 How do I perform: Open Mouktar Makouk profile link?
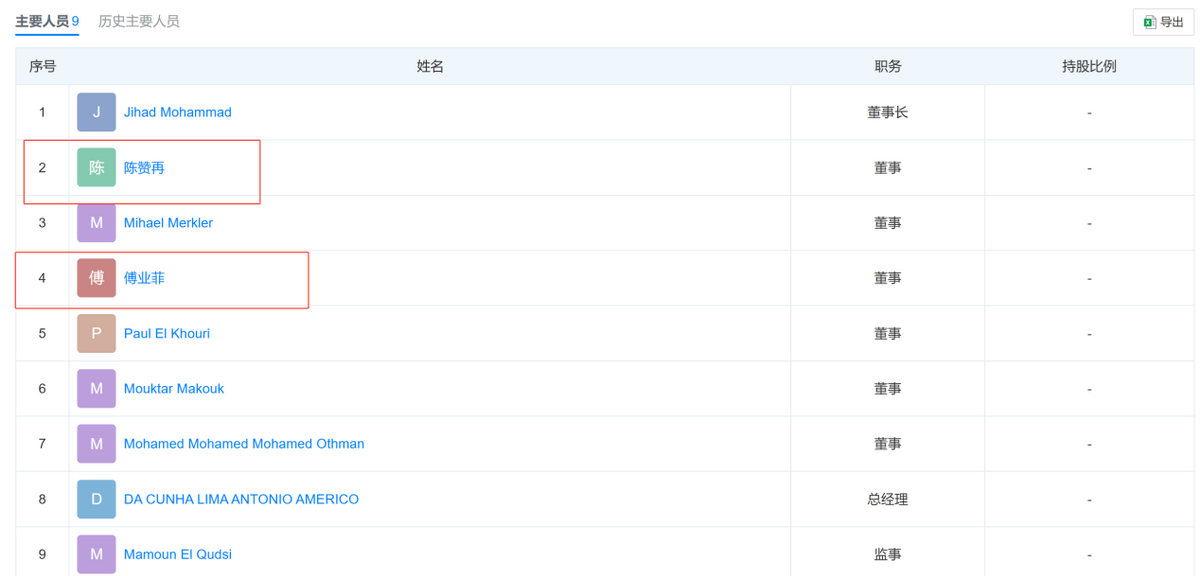click(x=174, y=389)
